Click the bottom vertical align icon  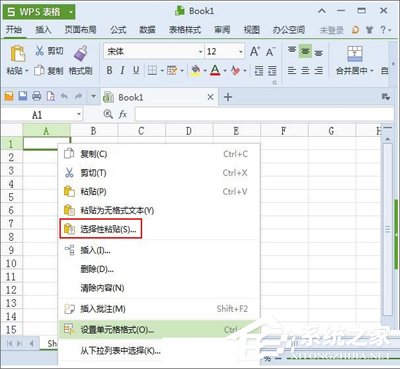pyautogui.click(x=319, y=52)
